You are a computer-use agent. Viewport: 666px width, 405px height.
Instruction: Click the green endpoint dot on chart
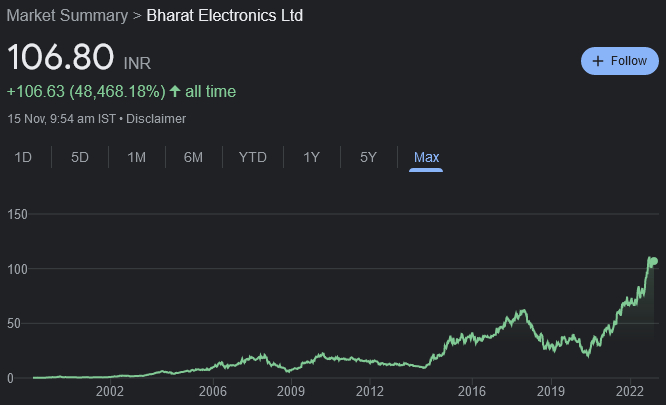point(653,262)
